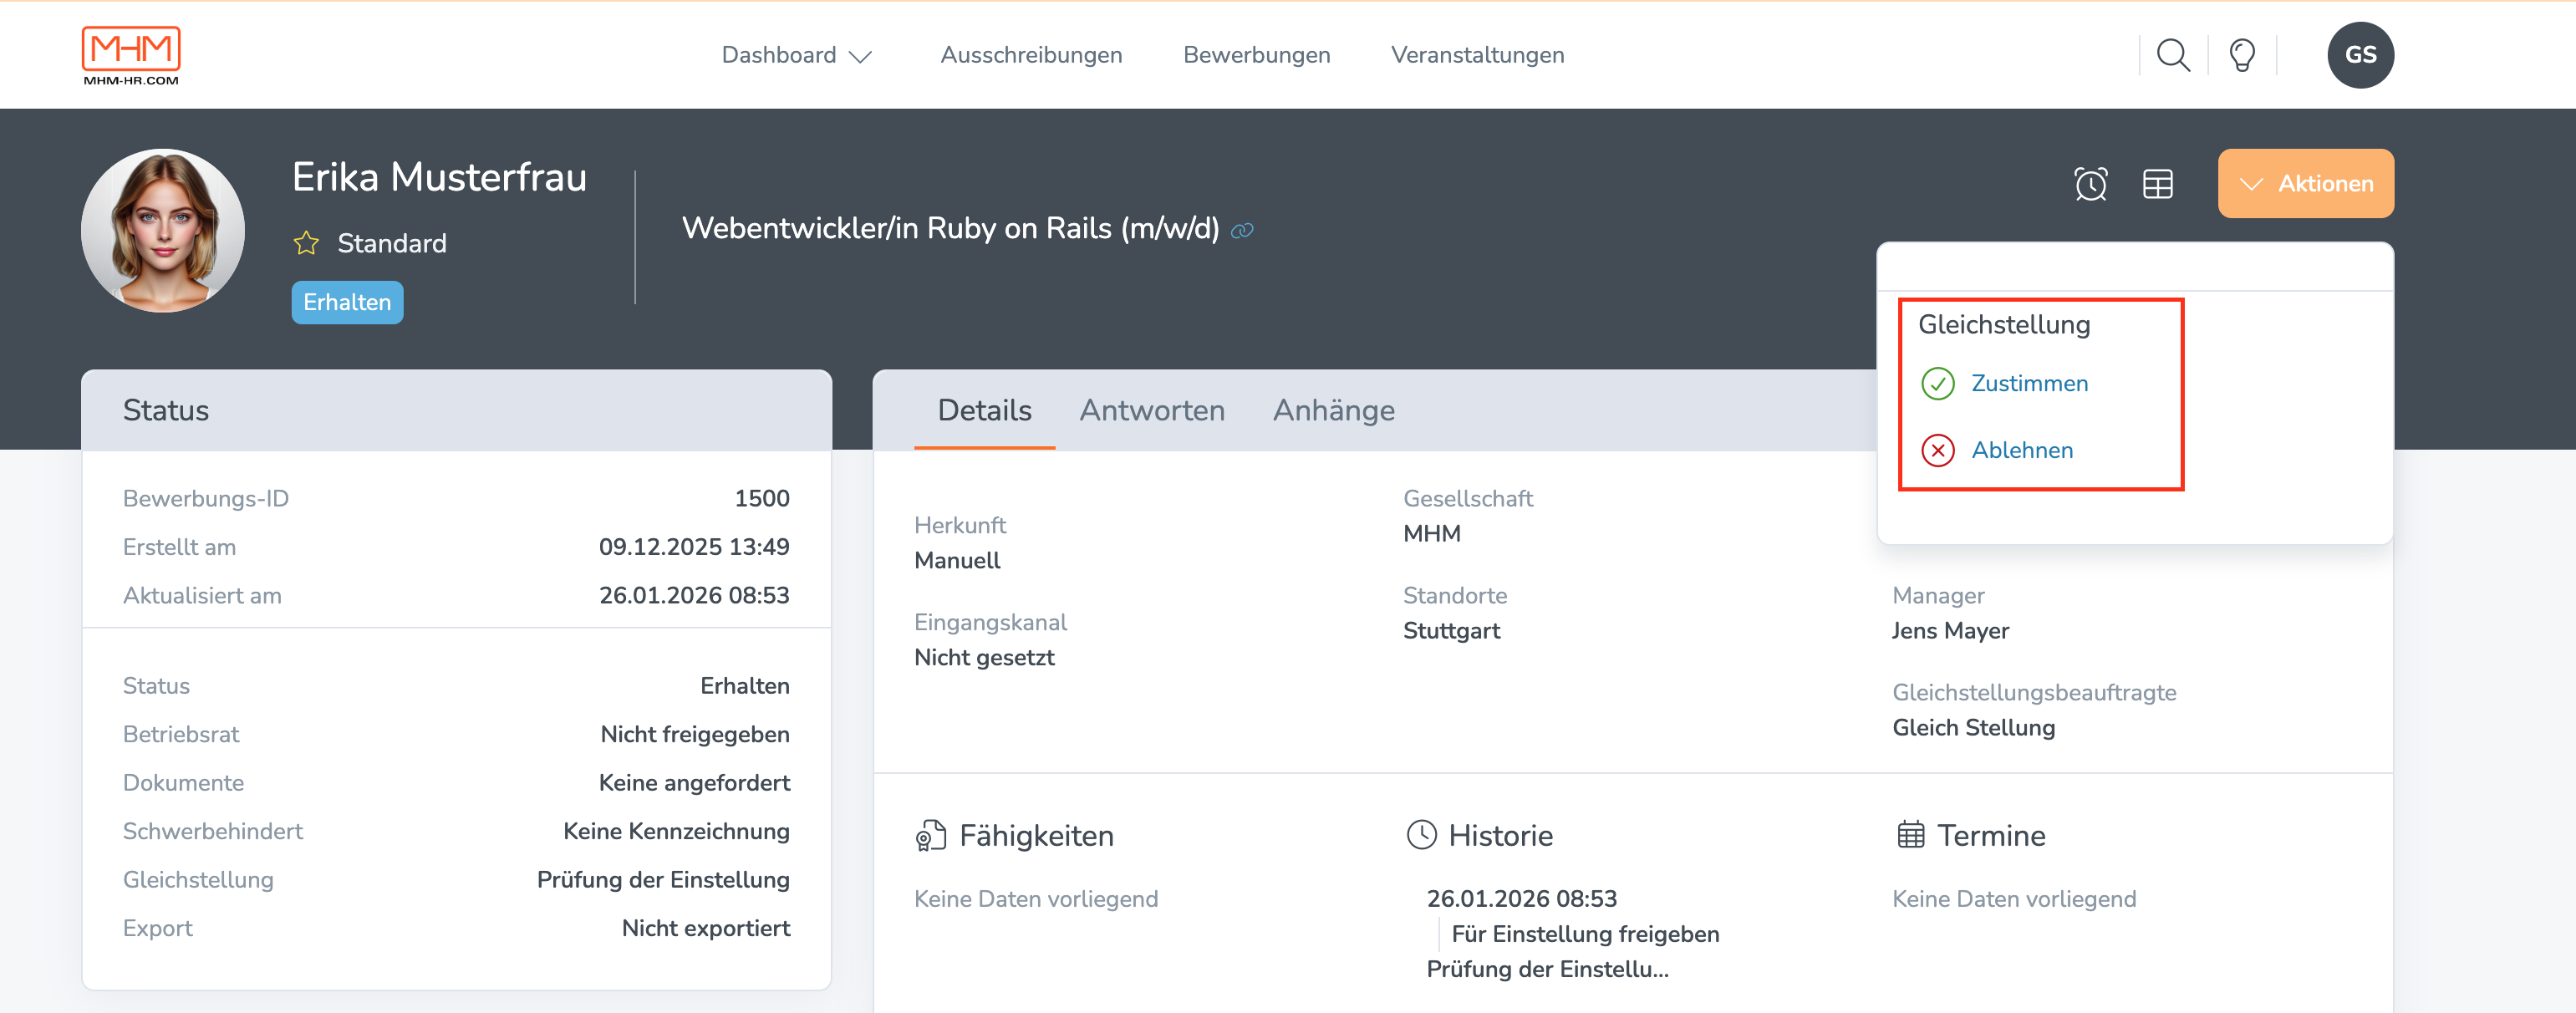Expand the chevron on the Aktionen button
Image resolution: width=2576 pixels, height=1013 pixels.
point(2253,183)
